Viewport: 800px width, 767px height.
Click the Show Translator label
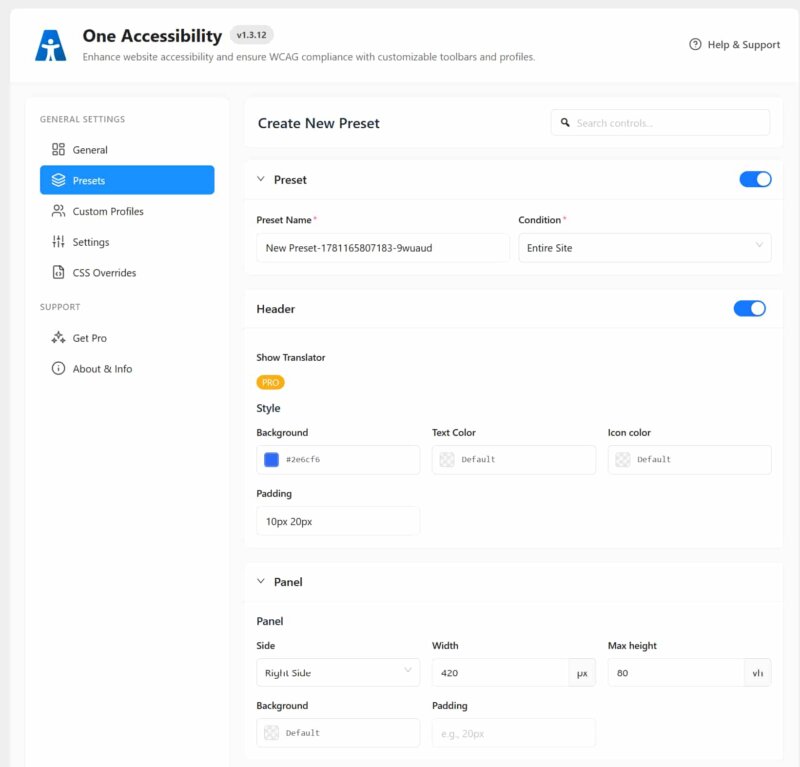coord(291,357)
